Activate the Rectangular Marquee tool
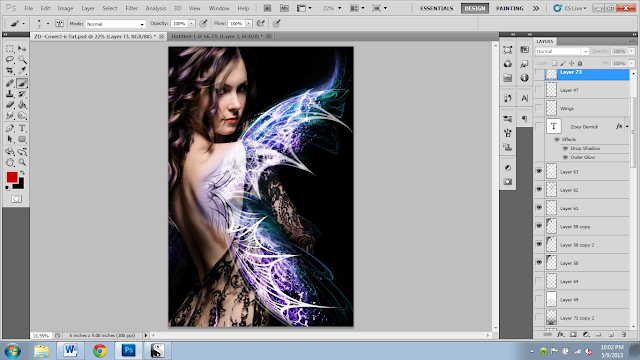 tap(10, 49)
